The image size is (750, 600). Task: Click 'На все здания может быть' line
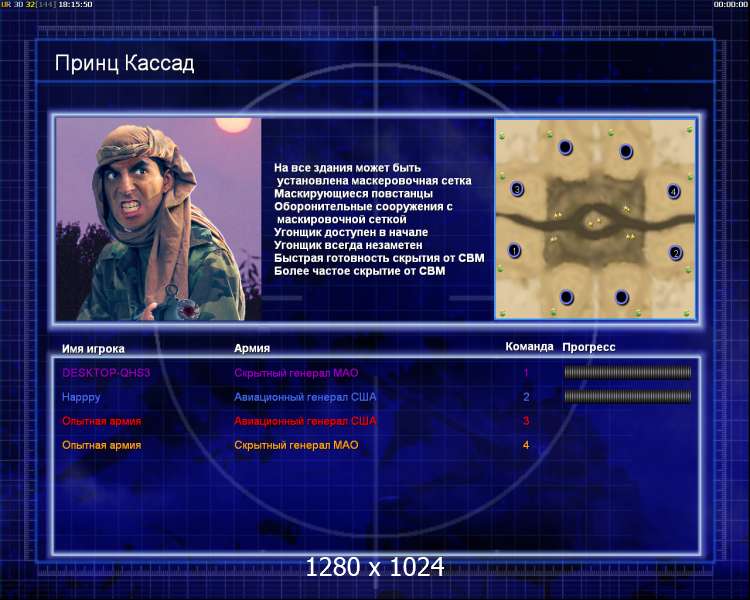(x=347, y=168)
